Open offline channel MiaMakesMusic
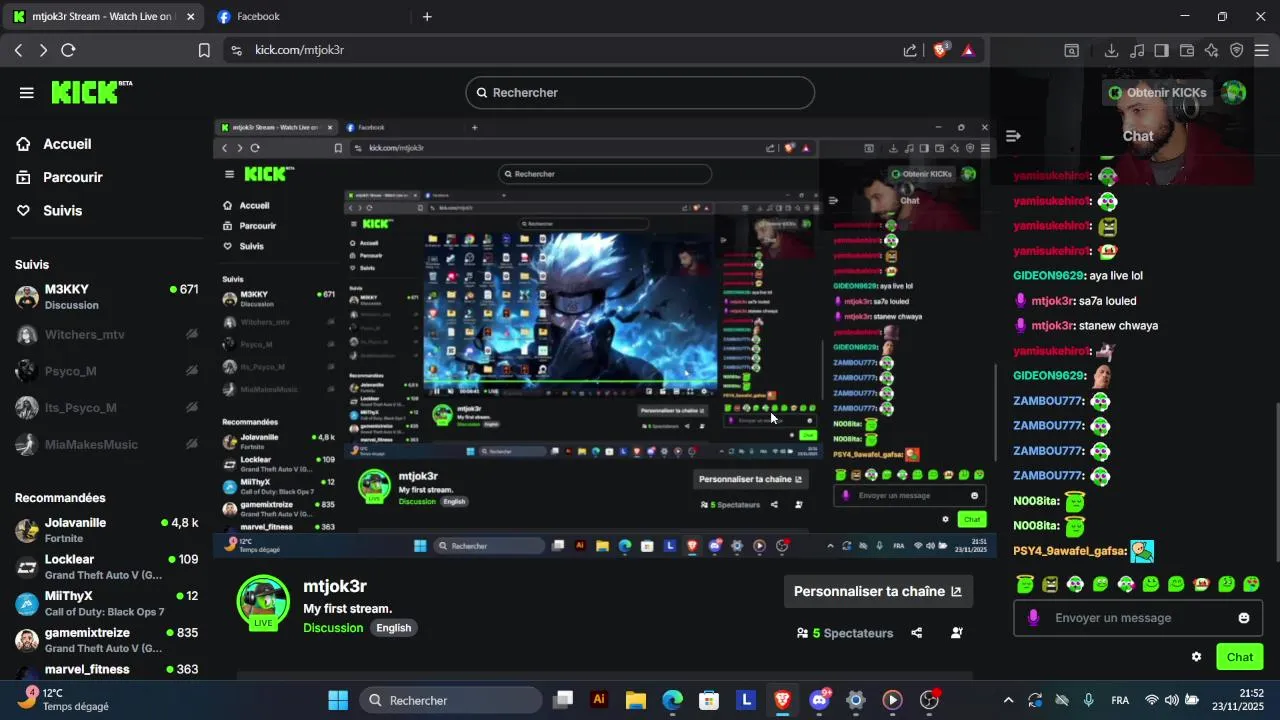Image resolution: width=1280 pixels, height=720 pixels. pos(106,444)
